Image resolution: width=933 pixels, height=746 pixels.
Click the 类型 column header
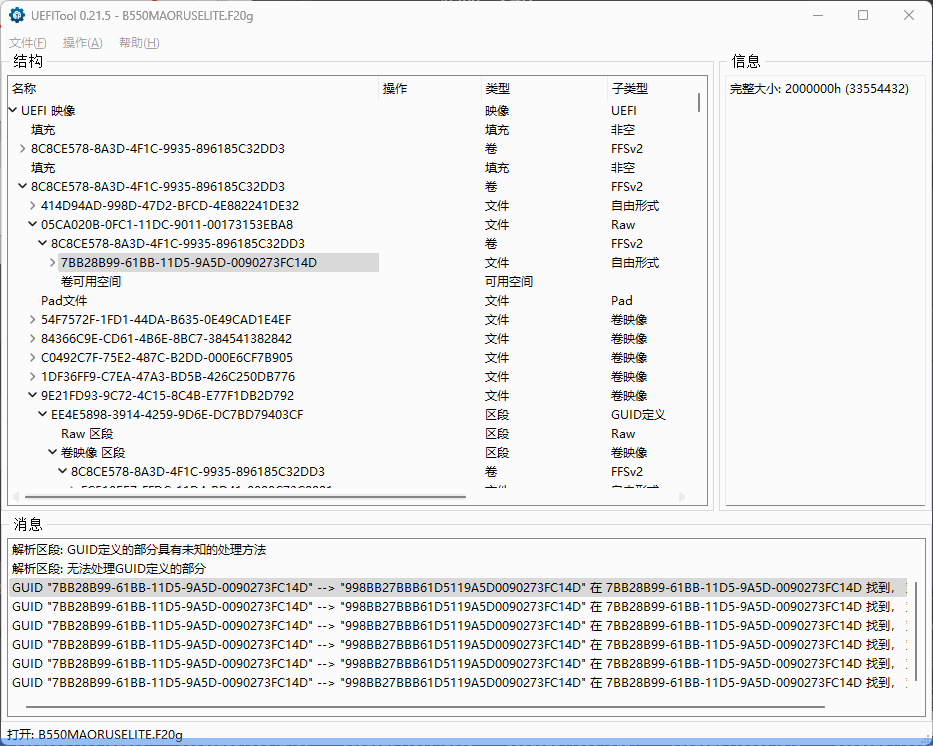[x=540, y=89]
